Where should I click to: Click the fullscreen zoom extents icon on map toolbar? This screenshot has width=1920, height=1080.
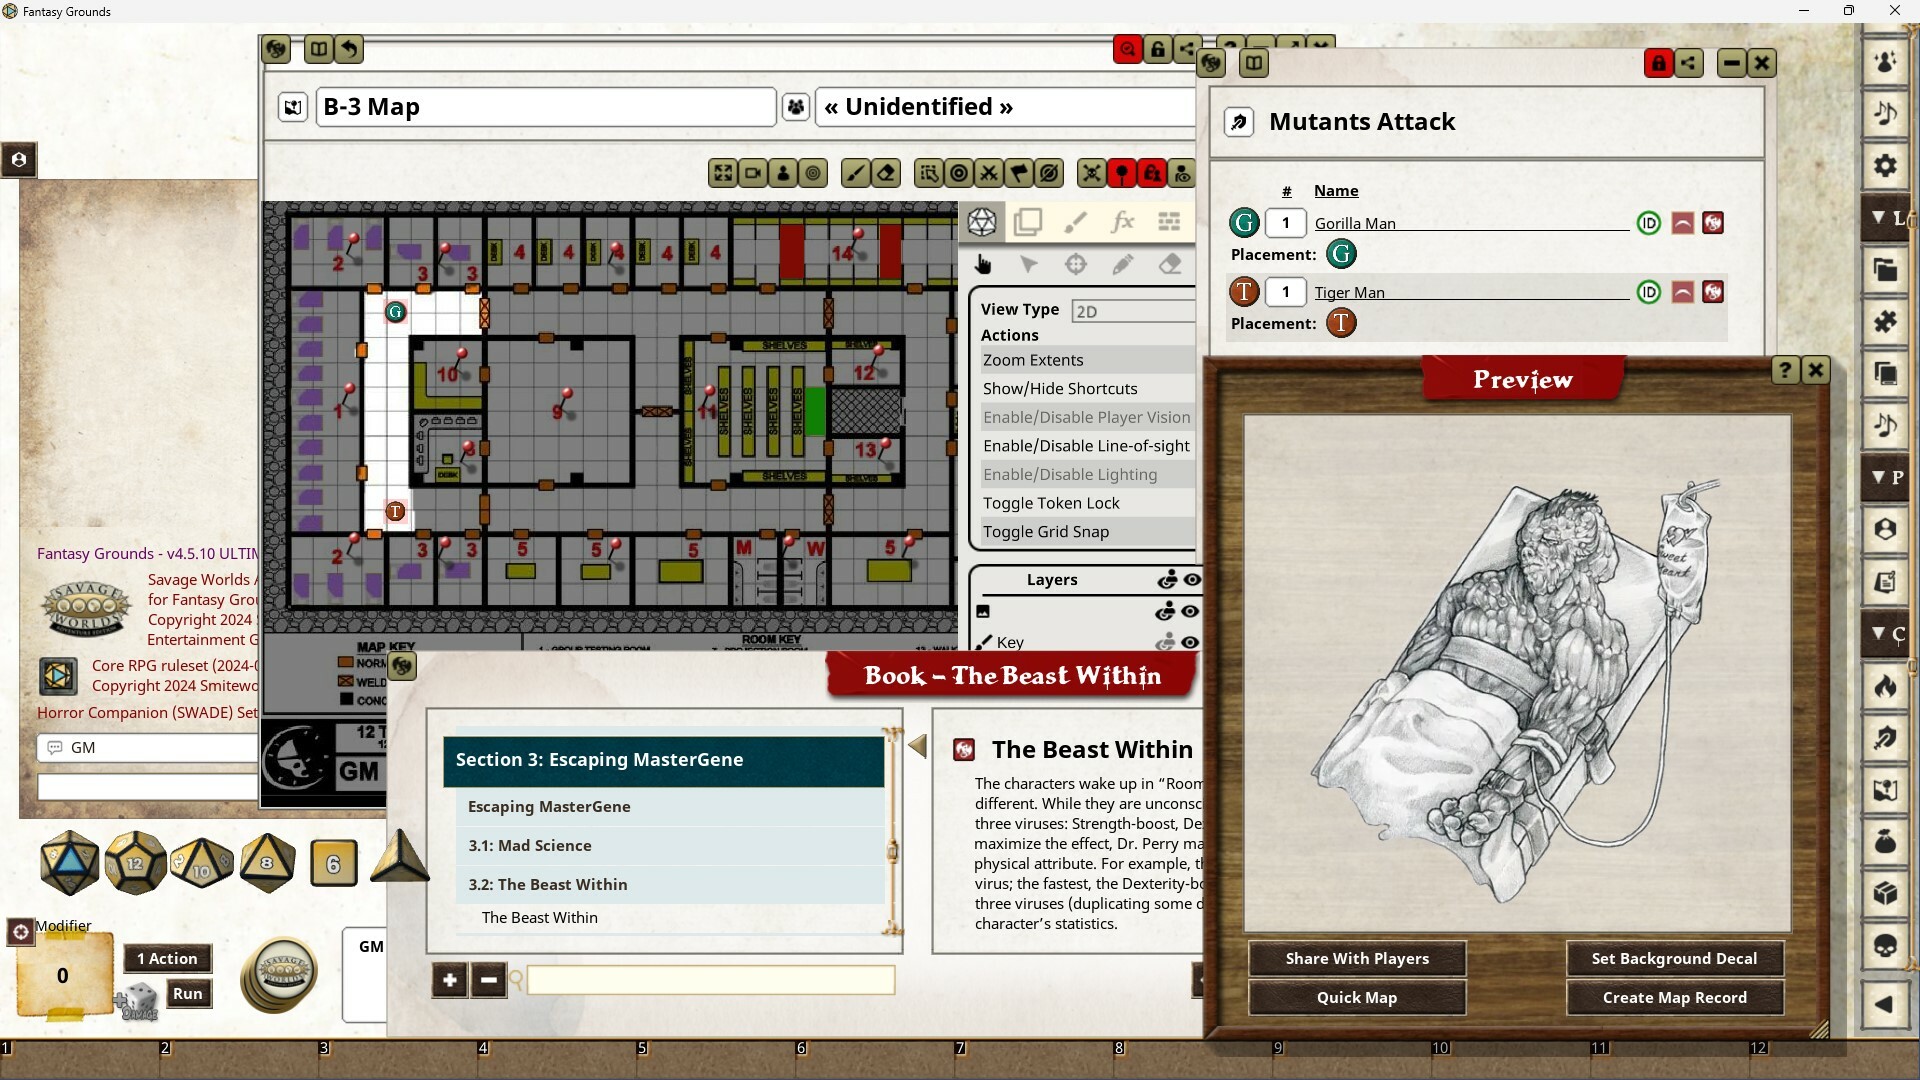pos(722,172)
